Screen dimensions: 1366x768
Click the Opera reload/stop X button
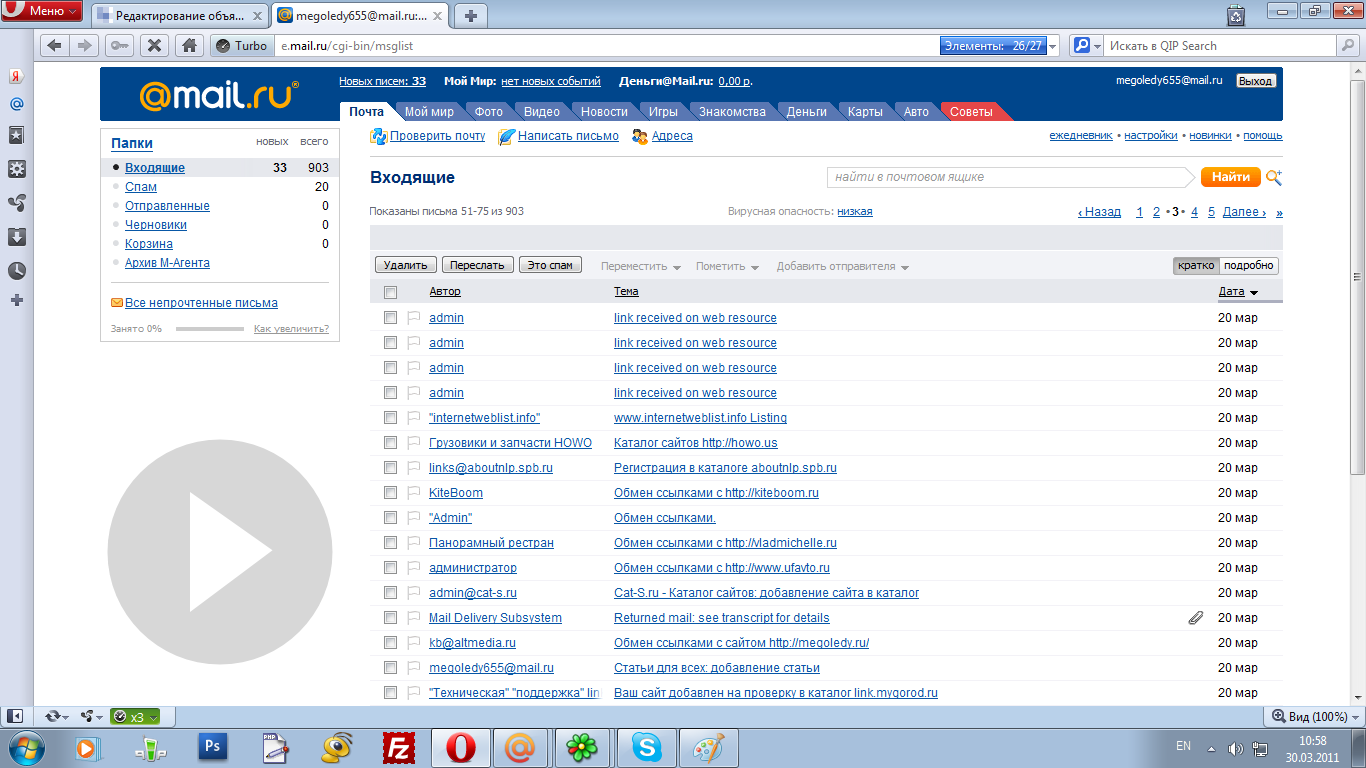click(154, 45)
